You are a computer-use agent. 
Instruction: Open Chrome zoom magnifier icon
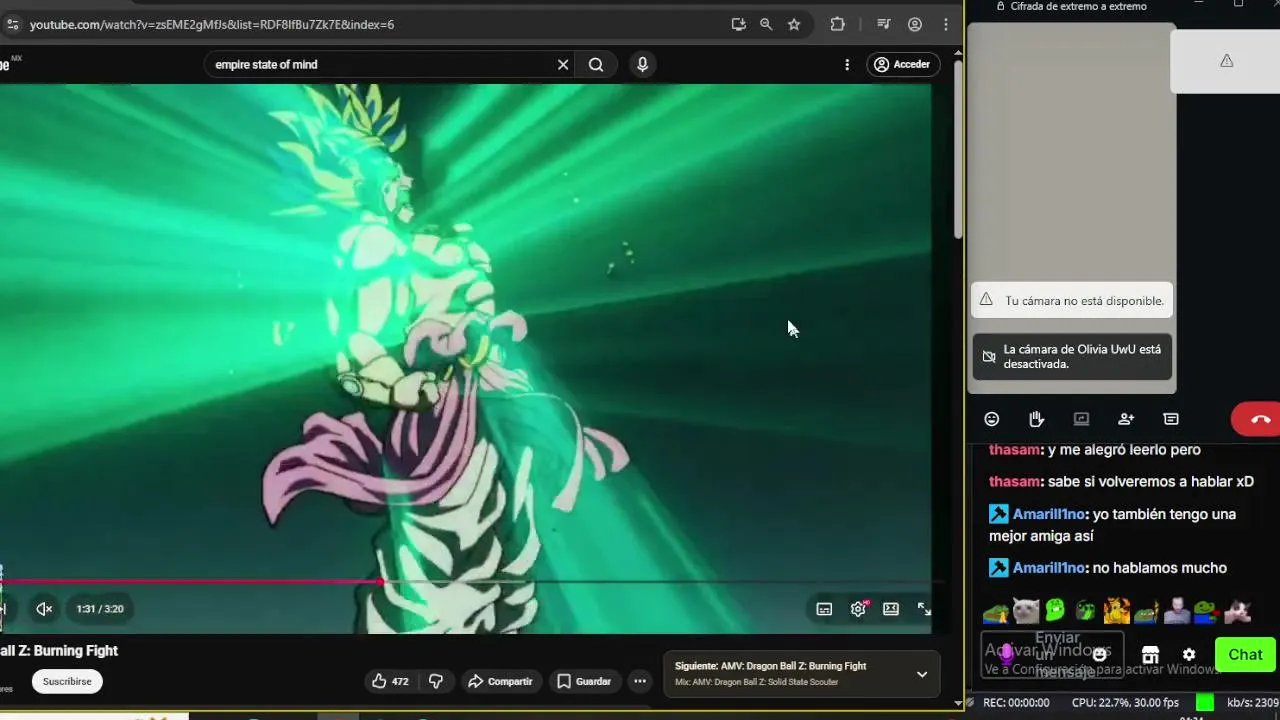click(766, 24)
